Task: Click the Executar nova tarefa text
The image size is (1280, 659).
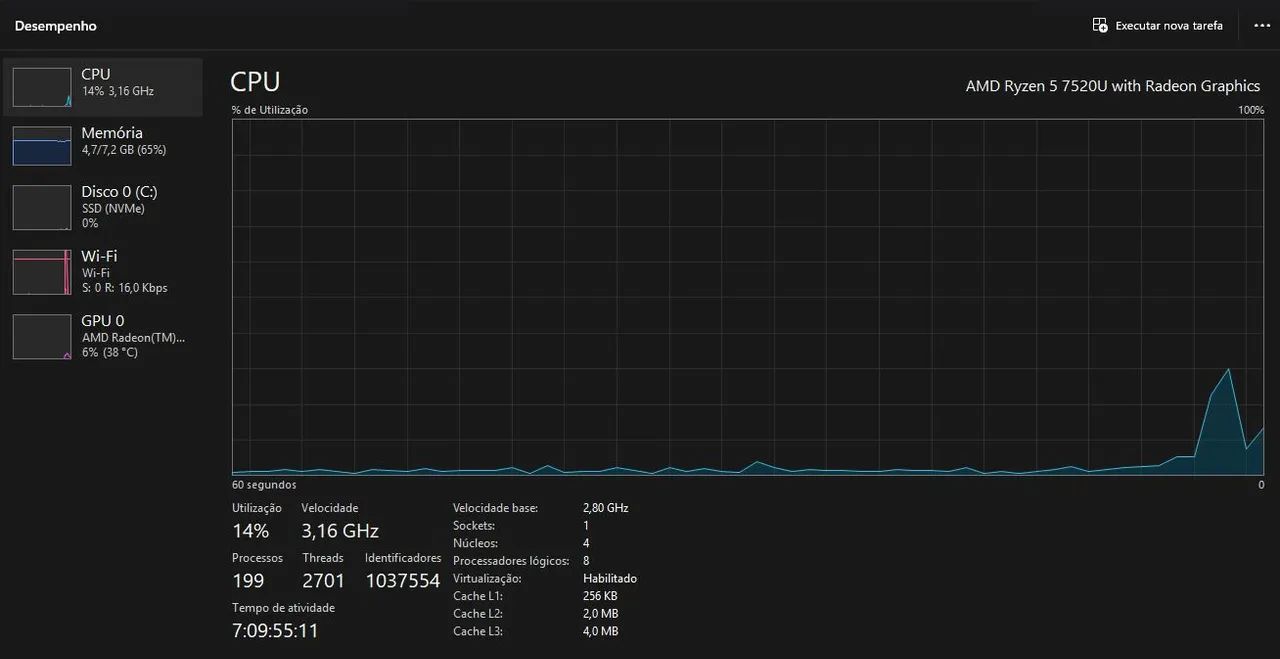Action: (x=1169, y=26)
